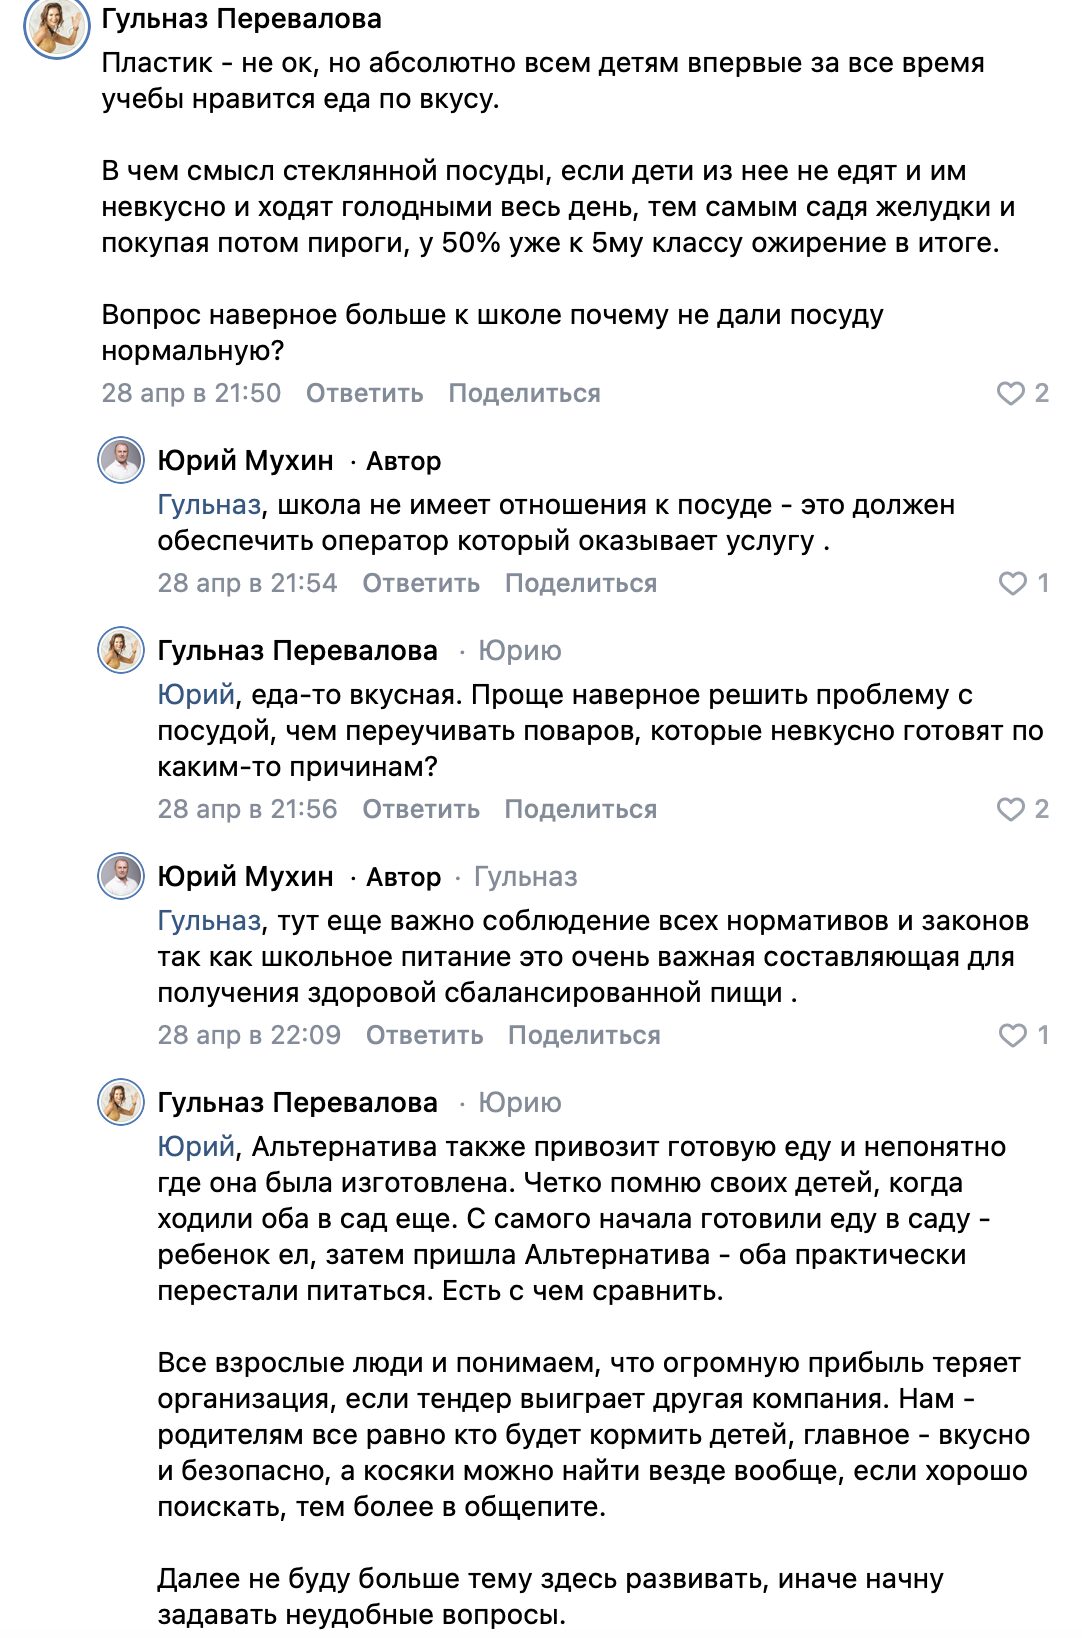Share the 28 апр 21:50 comment
1082x1638 pixels.
coord(524,393)
